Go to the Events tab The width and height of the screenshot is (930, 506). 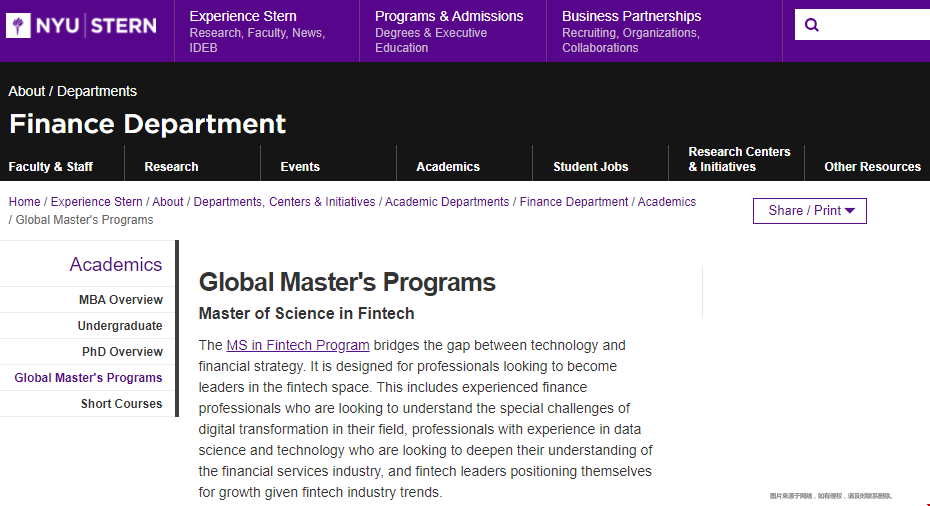pyautogui.click(x=300, y=167)
